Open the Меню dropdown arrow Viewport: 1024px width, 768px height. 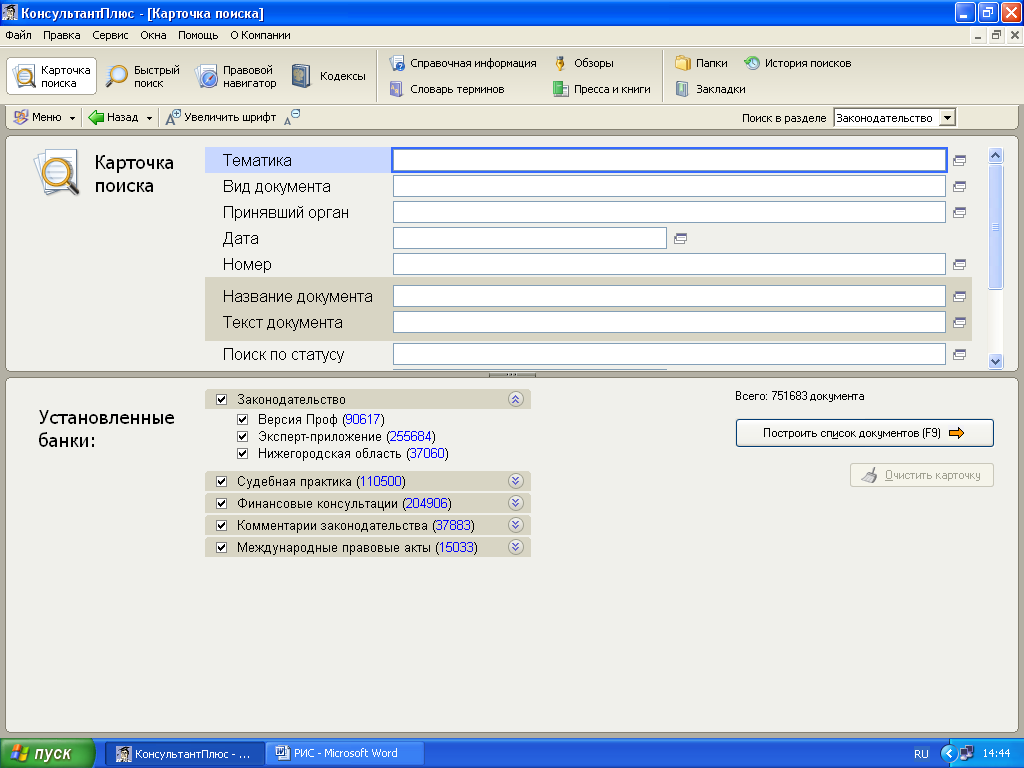72,118
